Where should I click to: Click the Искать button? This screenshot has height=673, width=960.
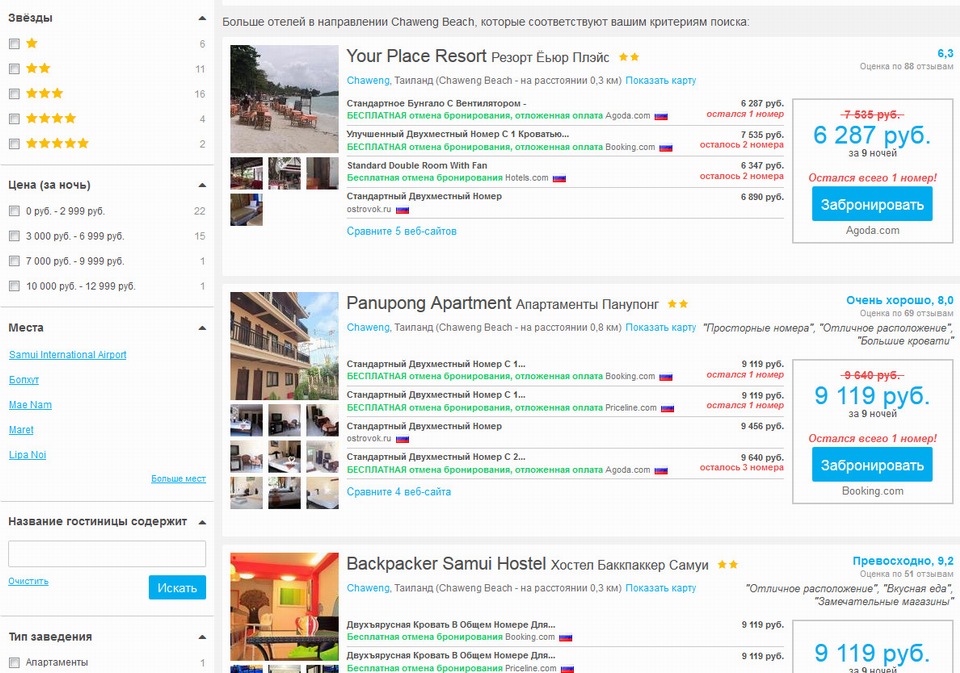(x=177, y=588)
